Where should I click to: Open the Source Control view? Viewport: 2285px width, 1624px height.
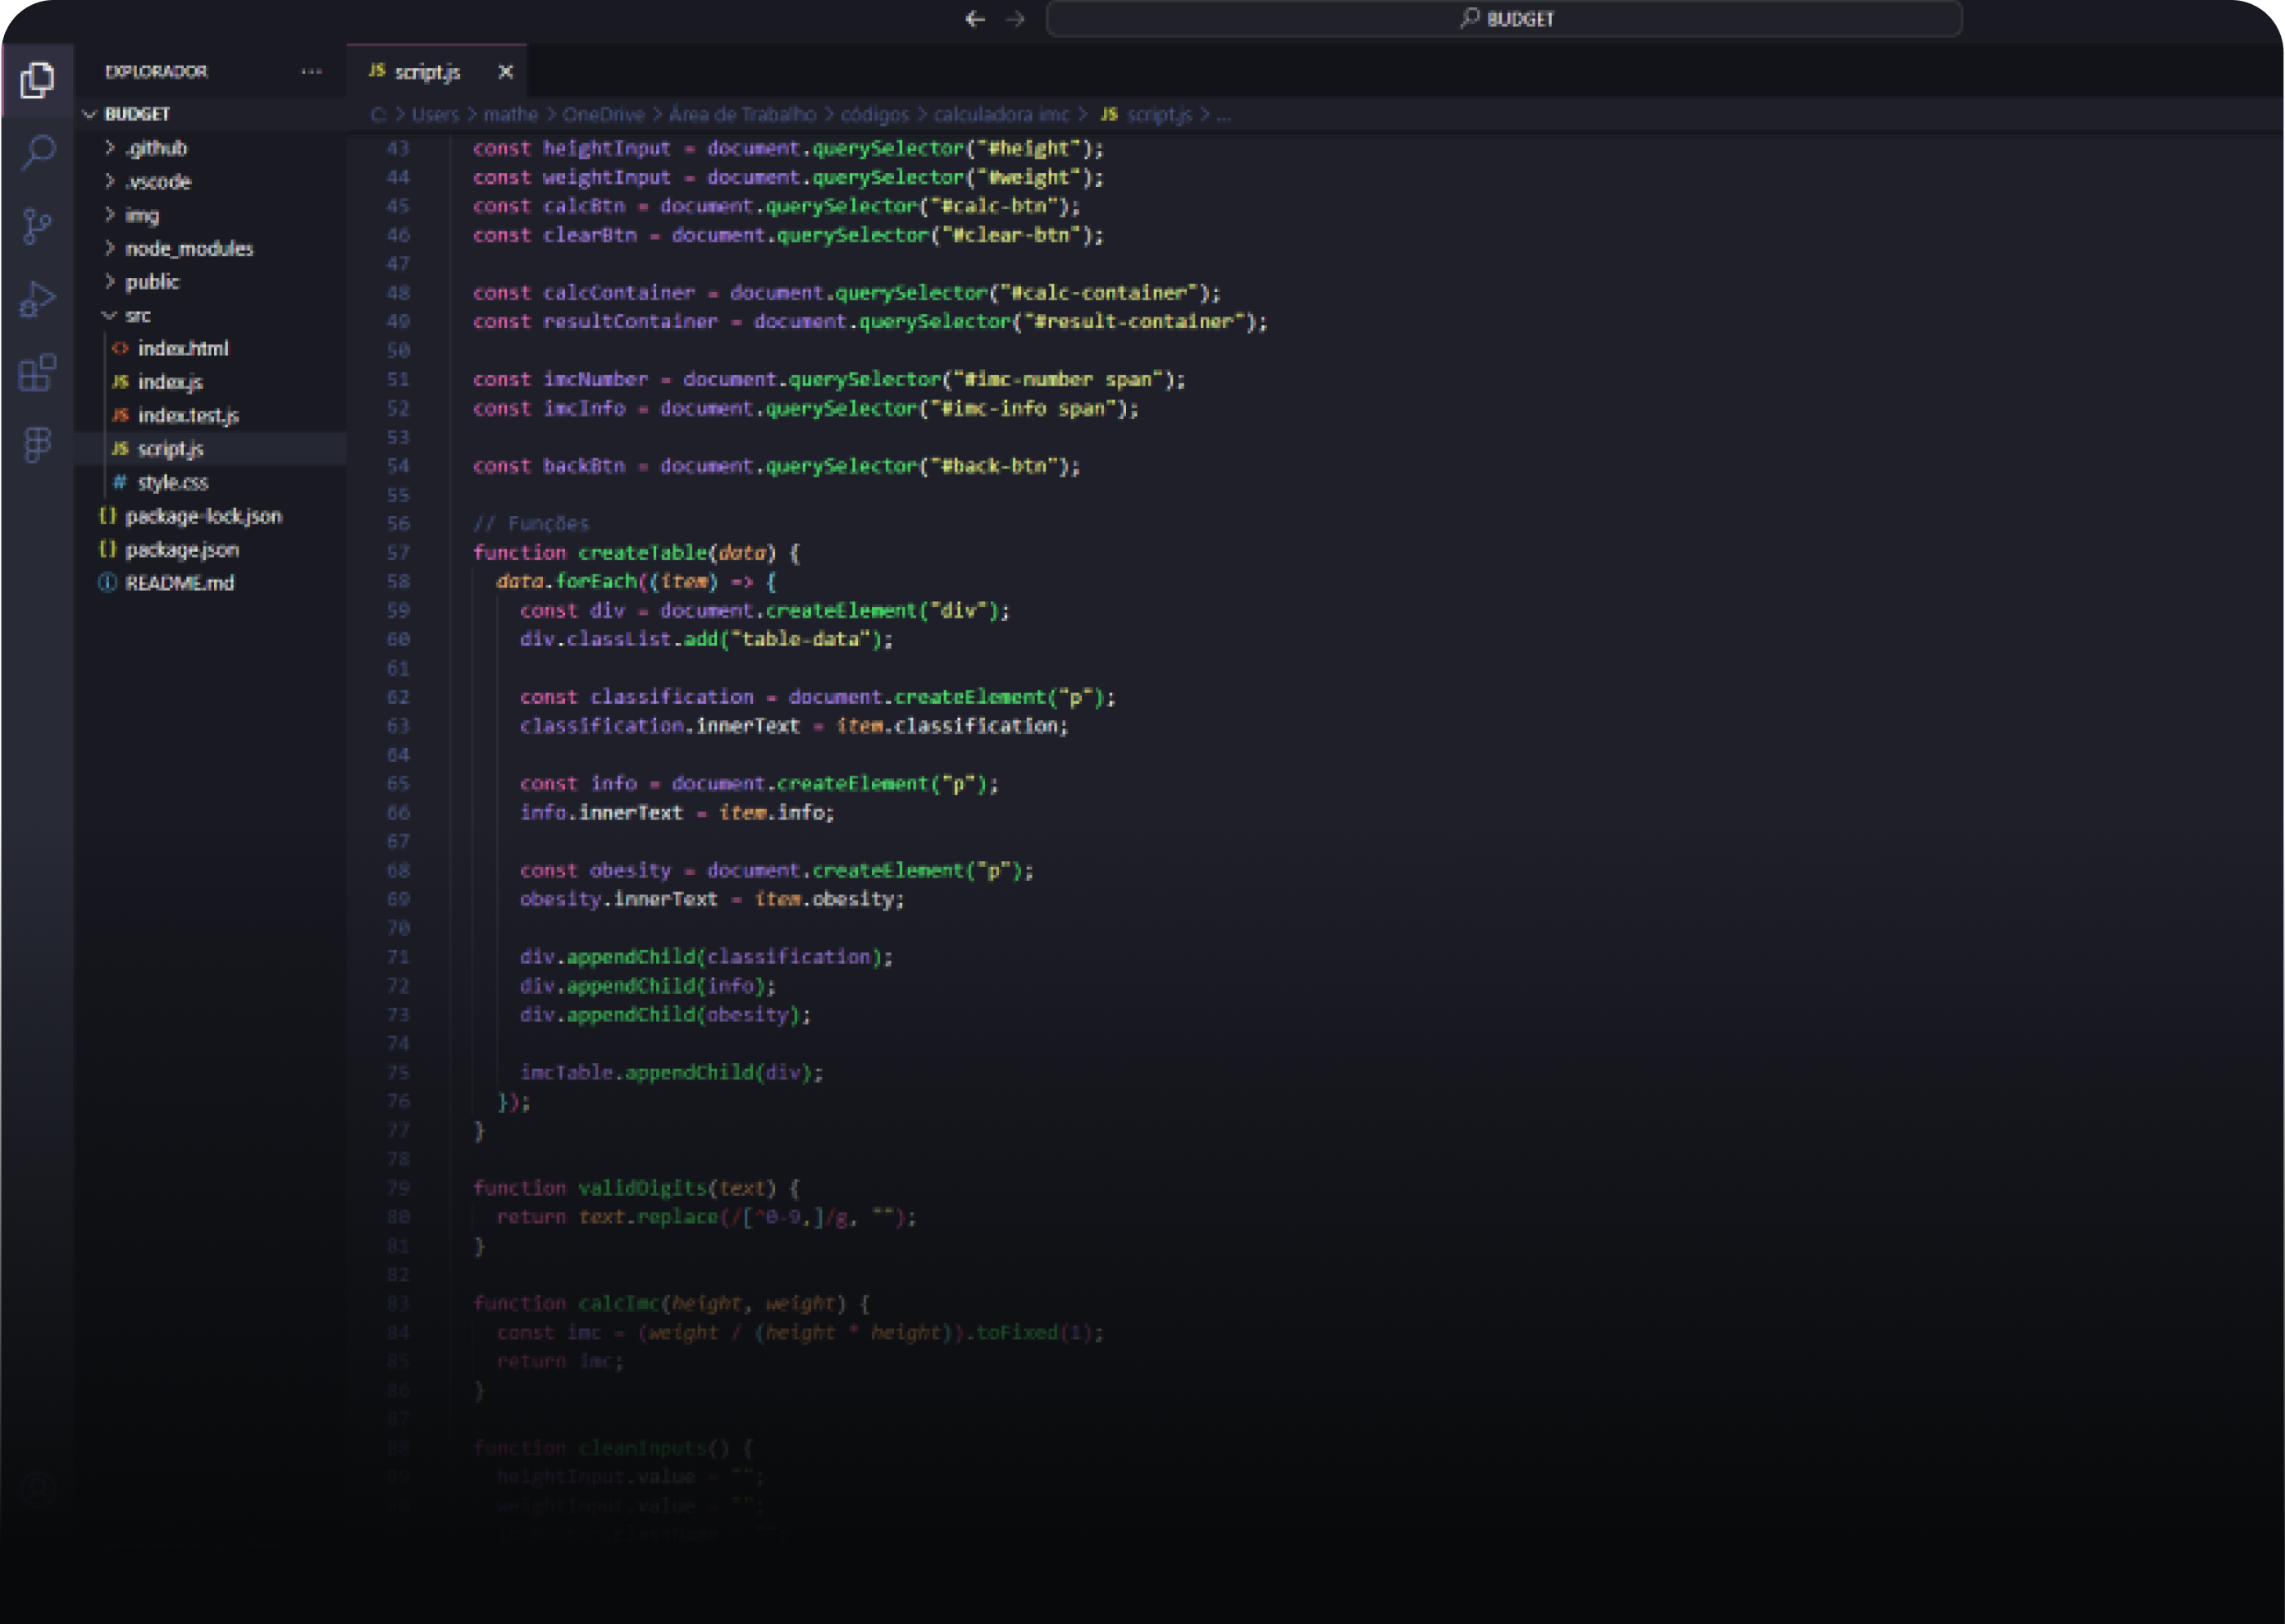click(x=37, y=228)
